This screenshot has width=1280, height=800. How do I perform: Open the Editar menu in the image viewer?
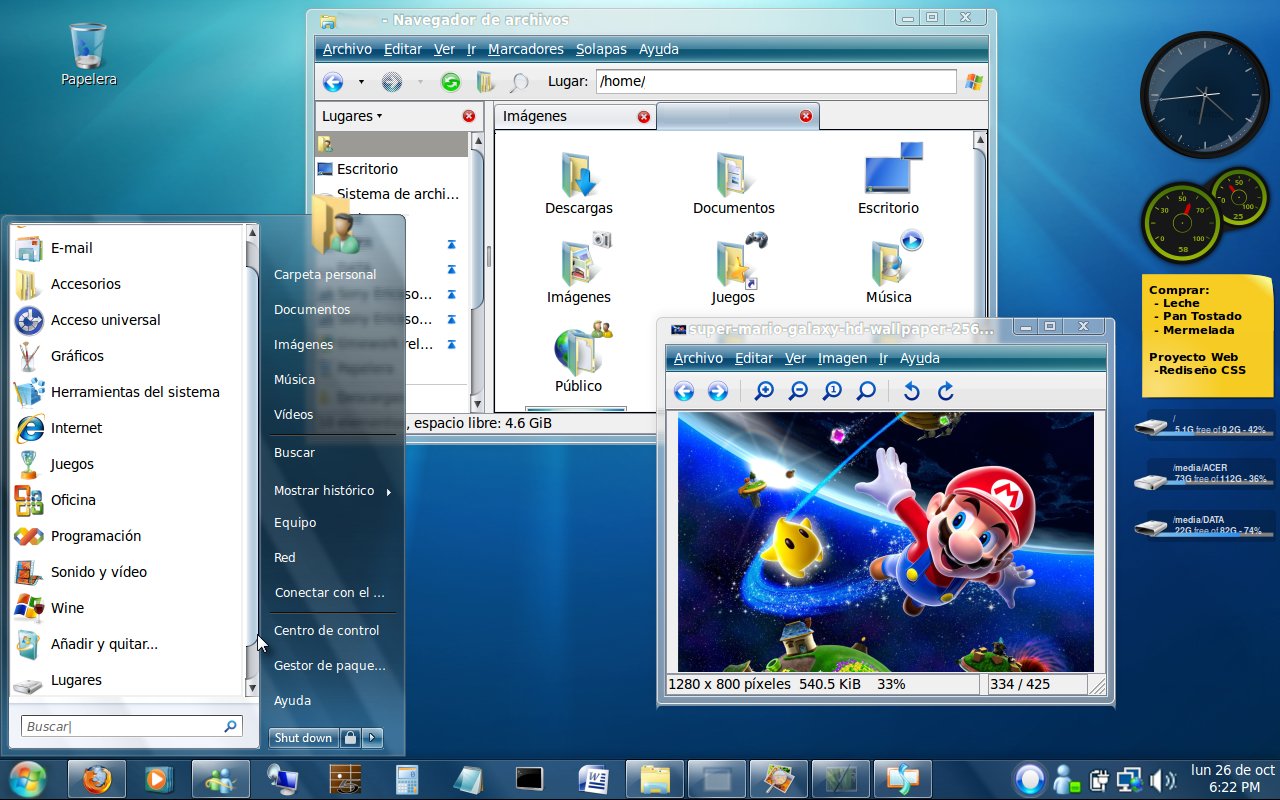point(753,358)
